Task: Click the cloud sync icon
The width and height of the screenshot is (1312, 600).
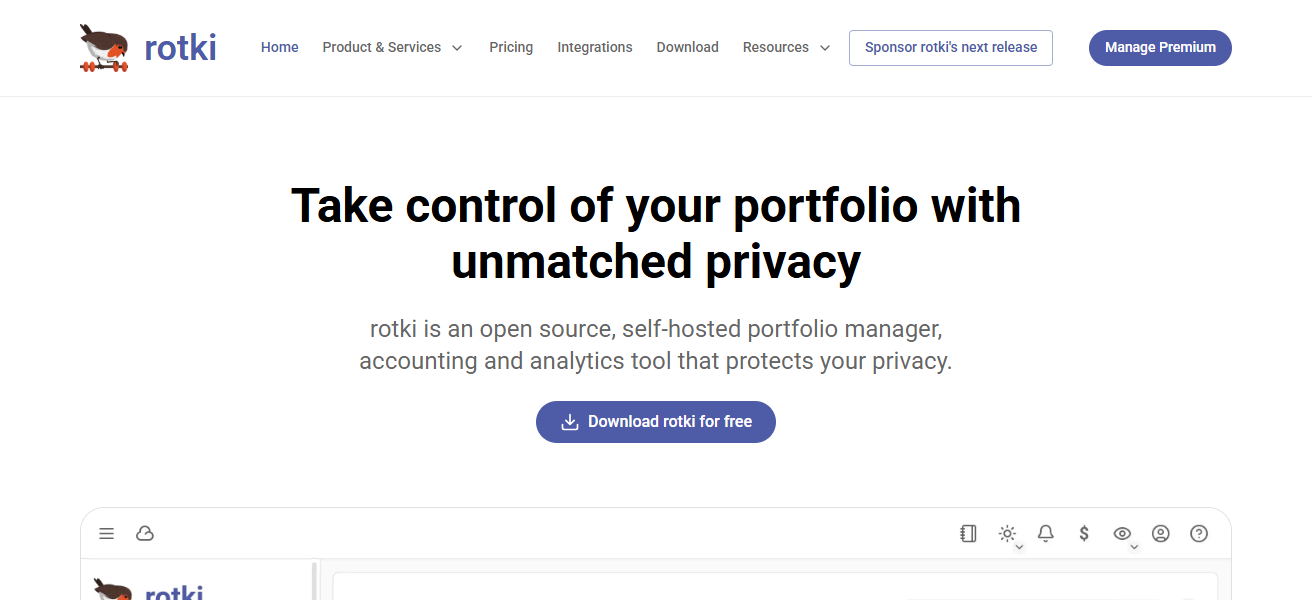Action: (x=145, y=534)
